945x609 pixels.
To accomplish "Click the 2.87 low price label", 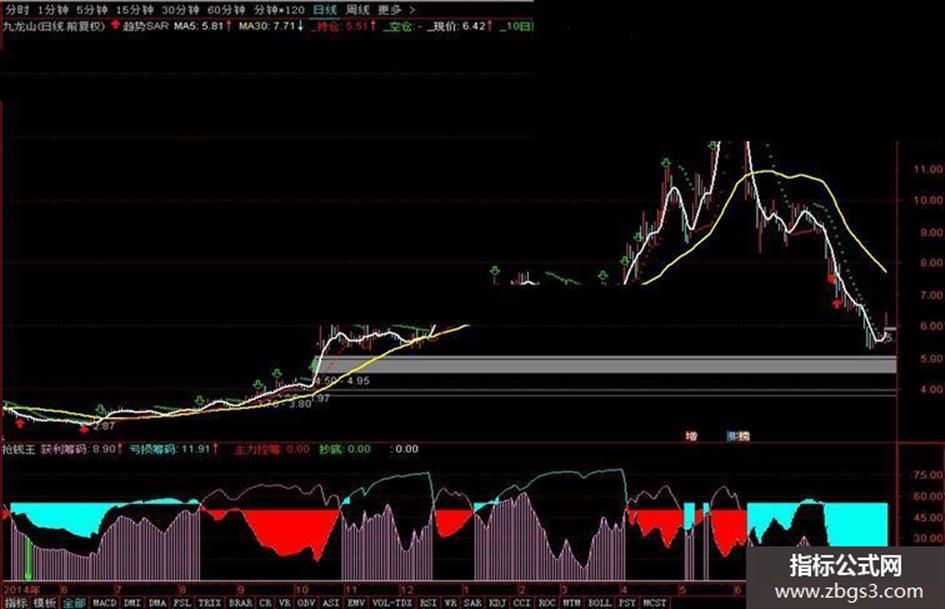I will coord(104,426).
